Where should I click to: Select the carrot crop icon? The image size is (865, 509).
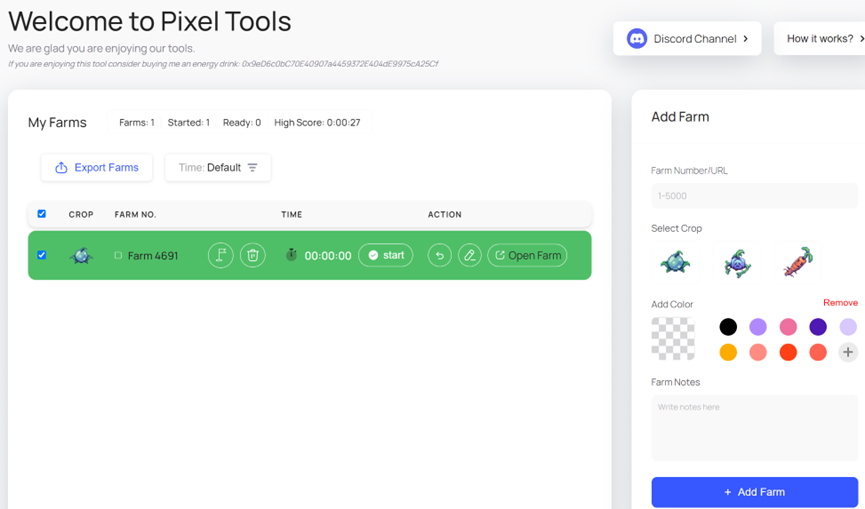point(797,262)
